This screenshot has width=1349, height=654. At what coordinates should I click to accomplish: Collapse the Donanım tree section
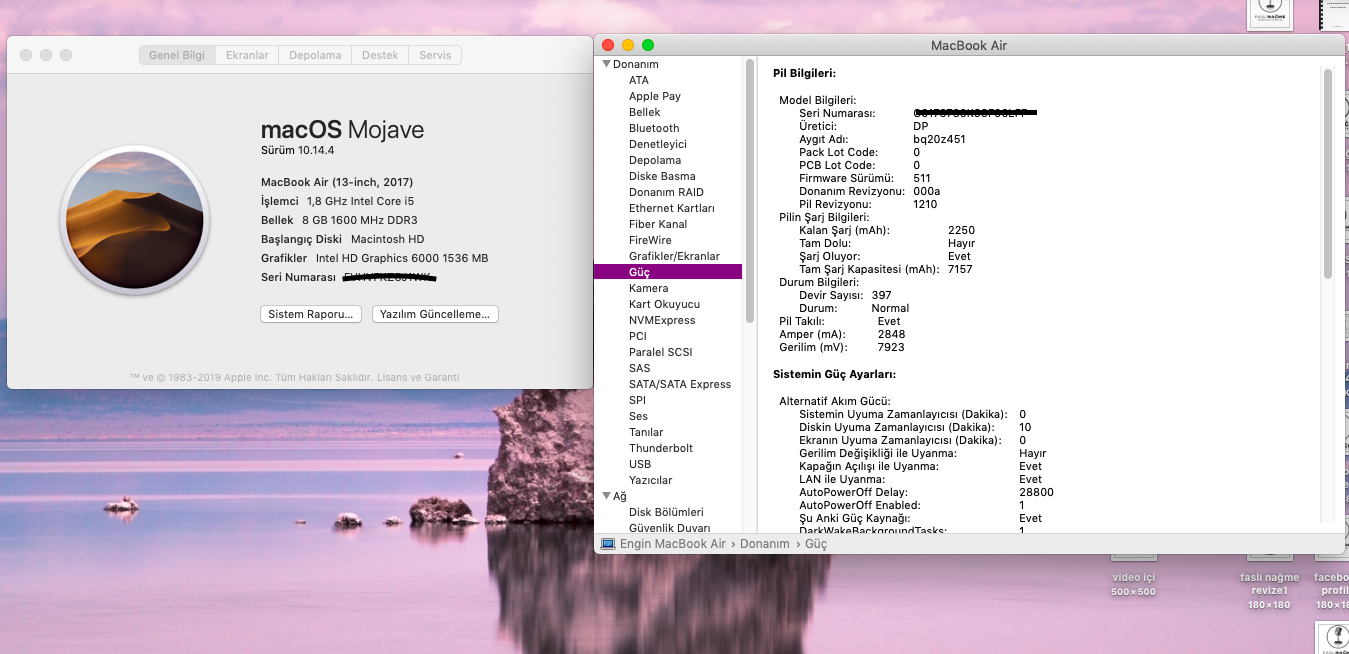(606, 64)
